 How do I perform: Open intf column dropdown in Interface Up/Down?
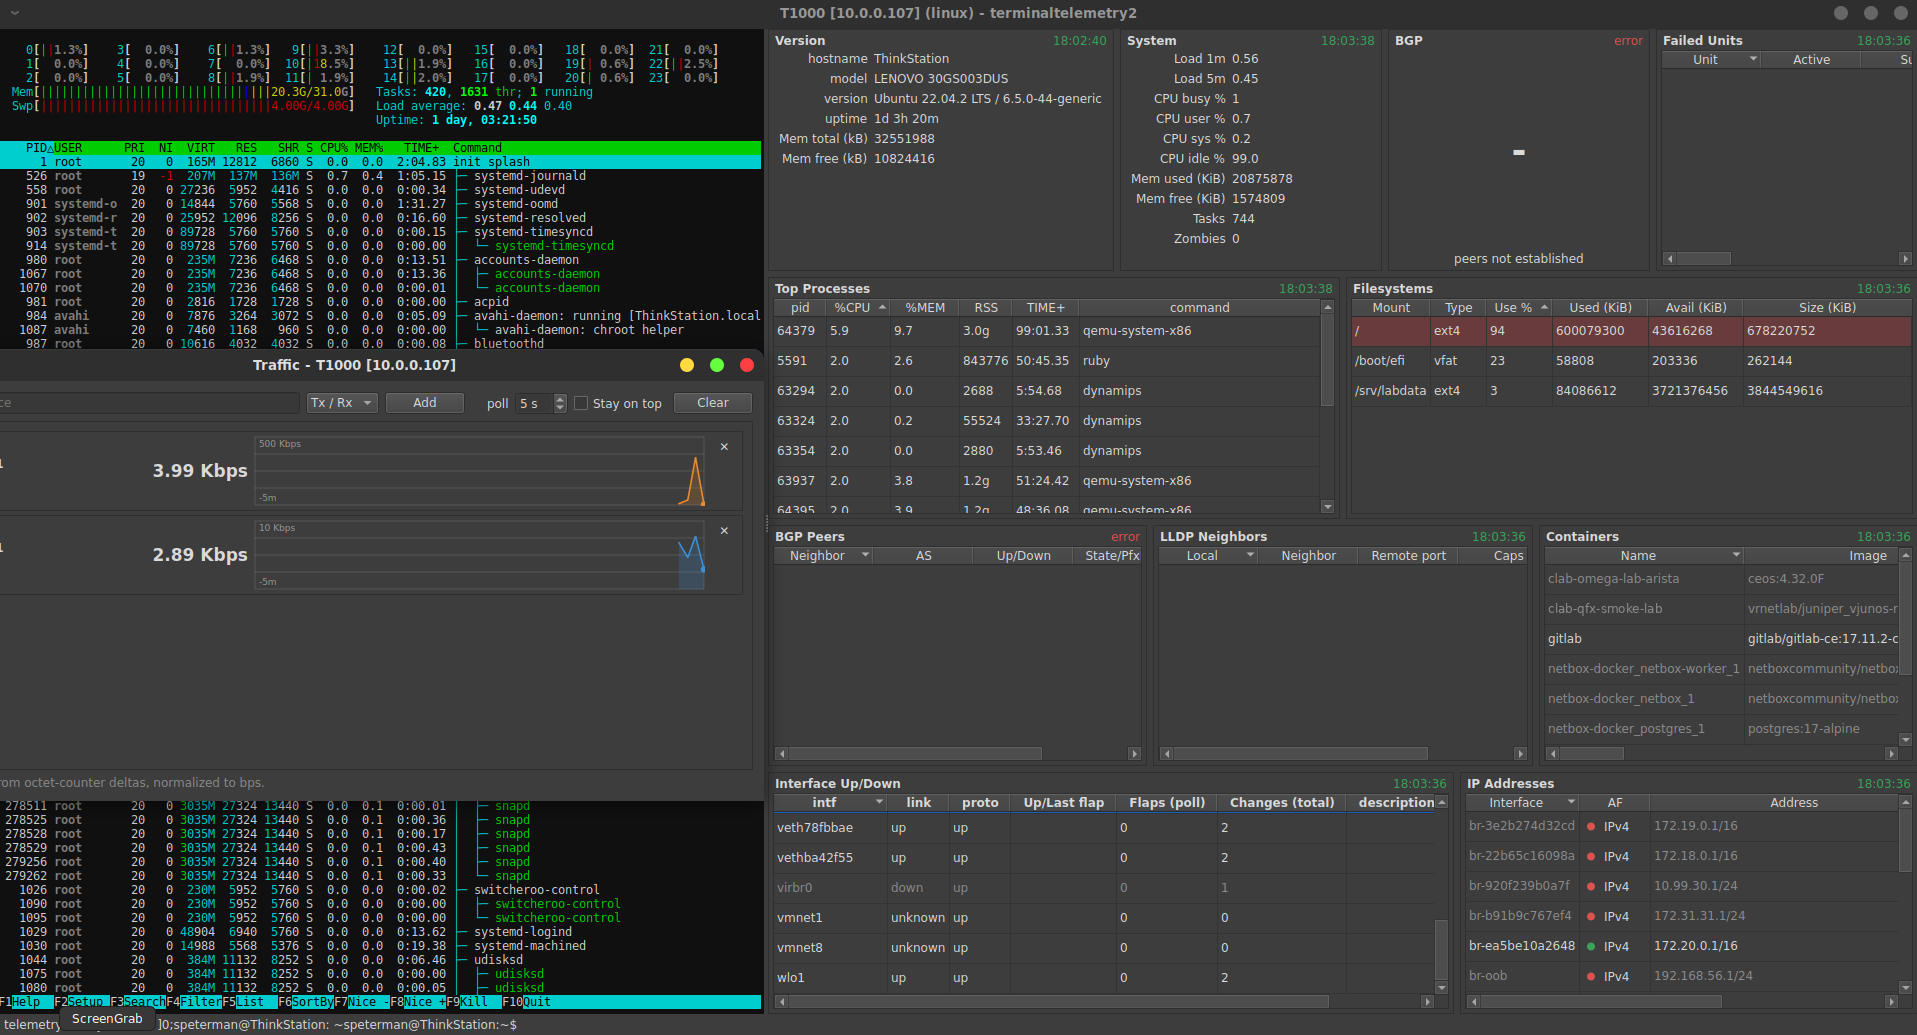tap(879, 803)
